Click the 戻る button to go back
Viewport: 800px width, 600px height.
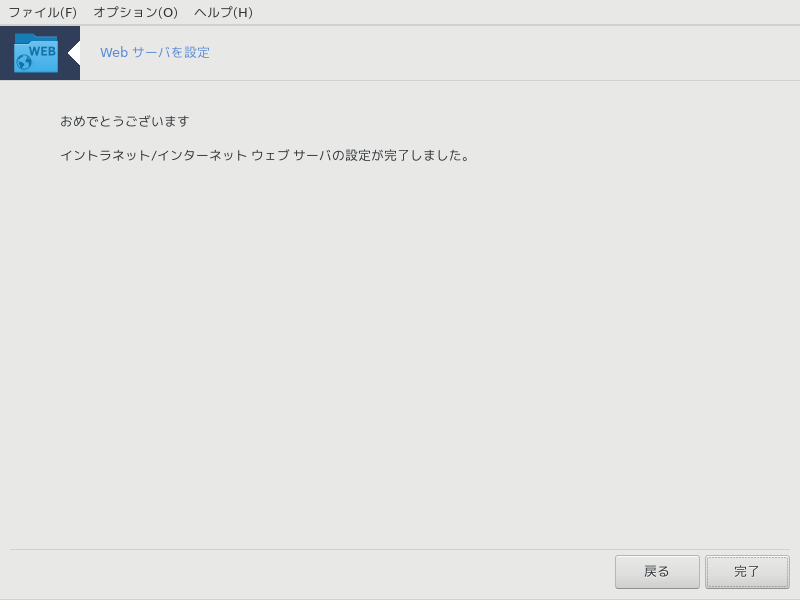coord(657,572)
